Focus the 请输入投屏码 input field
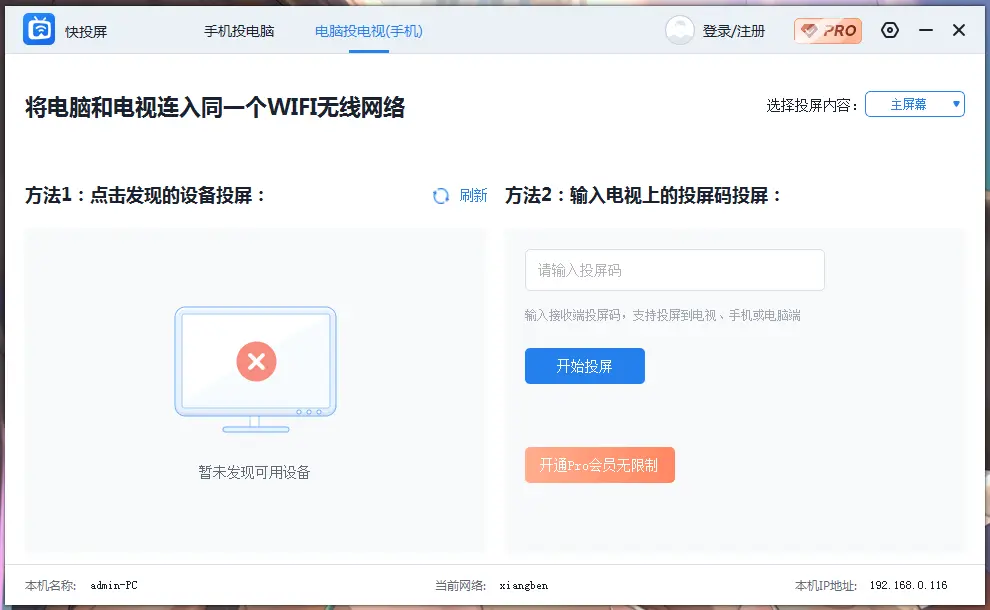This screenshot has height=610, width=990. (674, 270)
